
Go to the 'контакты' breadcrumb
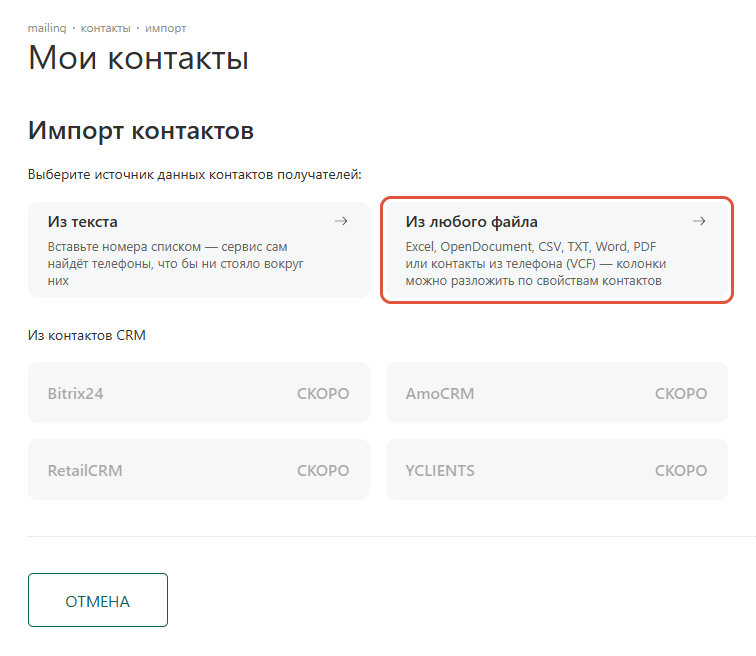pyautogui.click(x=105, y=28)
